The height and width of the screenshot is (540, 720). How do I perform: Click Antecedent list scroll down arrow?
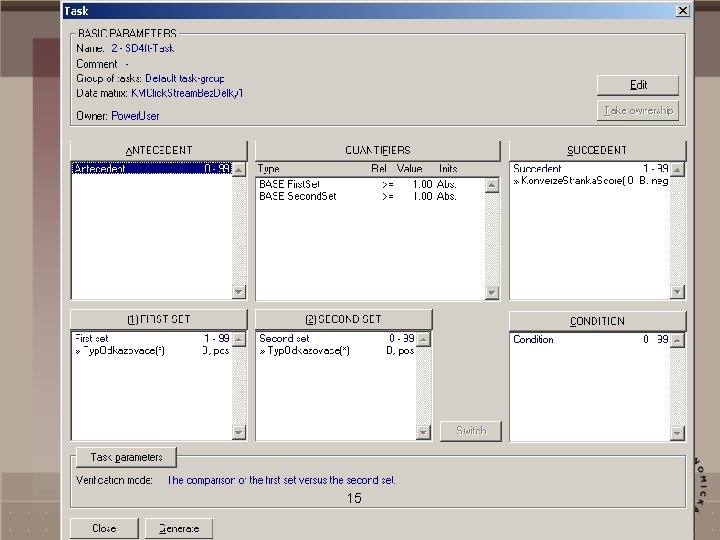(239, 292)
